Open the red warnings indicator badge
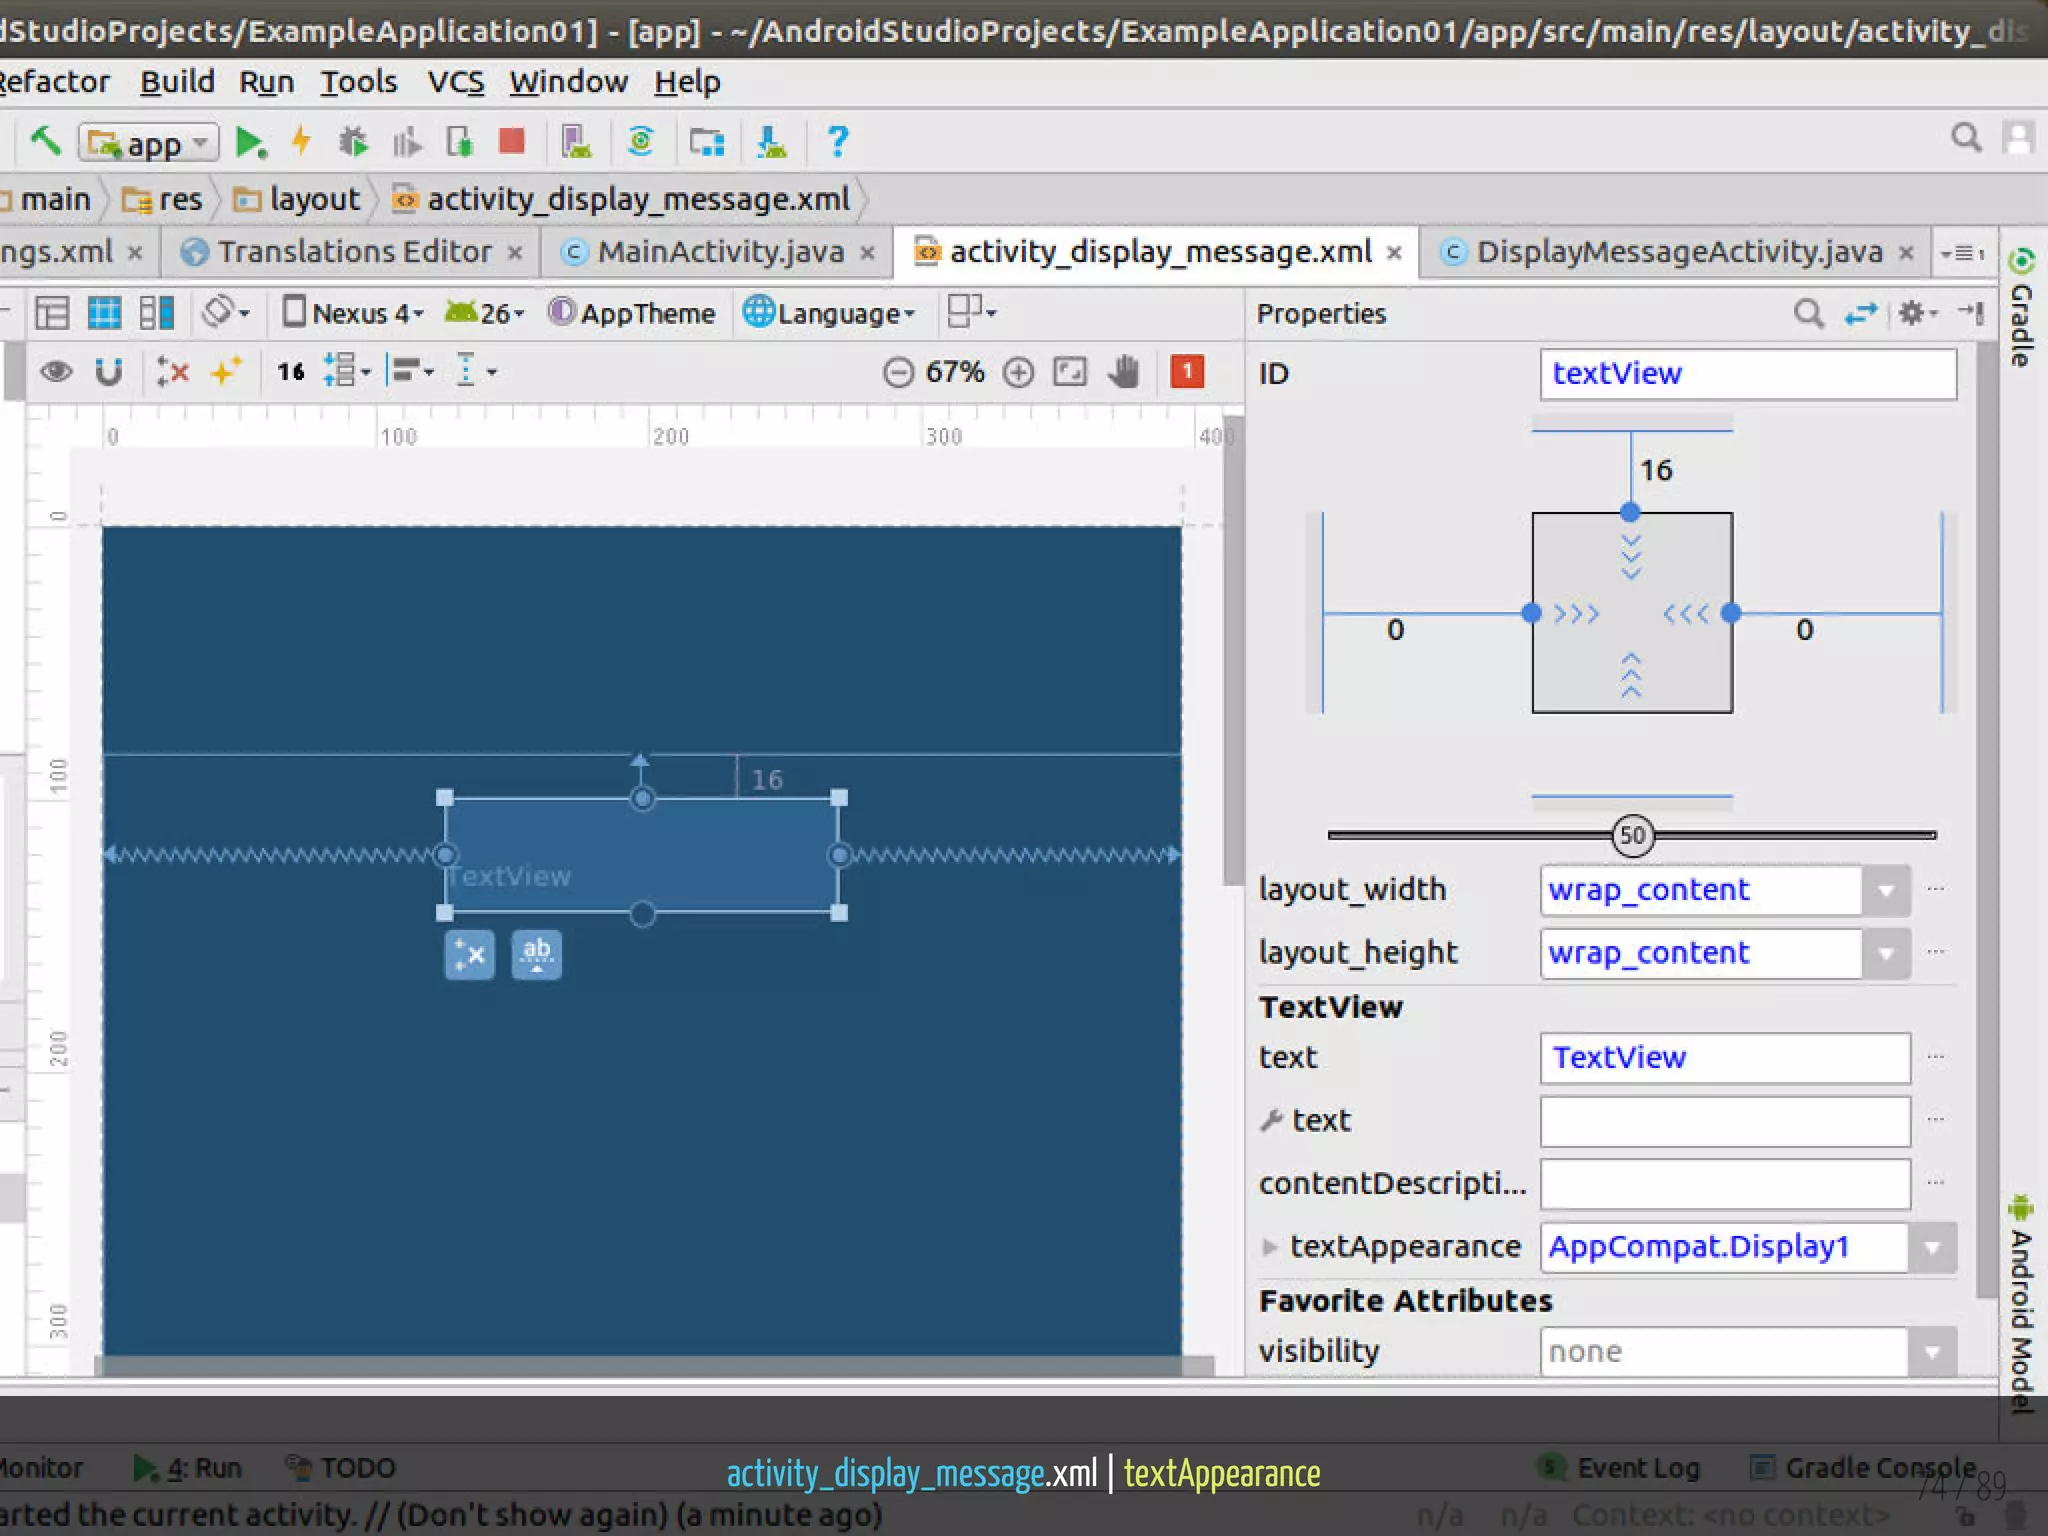The image size is (2048, 1536). pos(1187,372)
